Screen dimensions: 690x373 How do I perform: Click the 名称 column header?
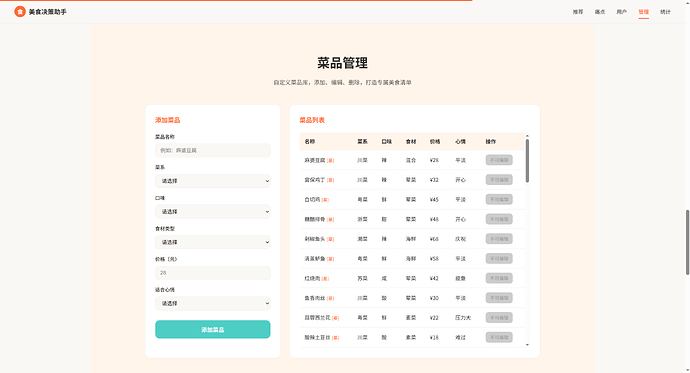(310, 142)
